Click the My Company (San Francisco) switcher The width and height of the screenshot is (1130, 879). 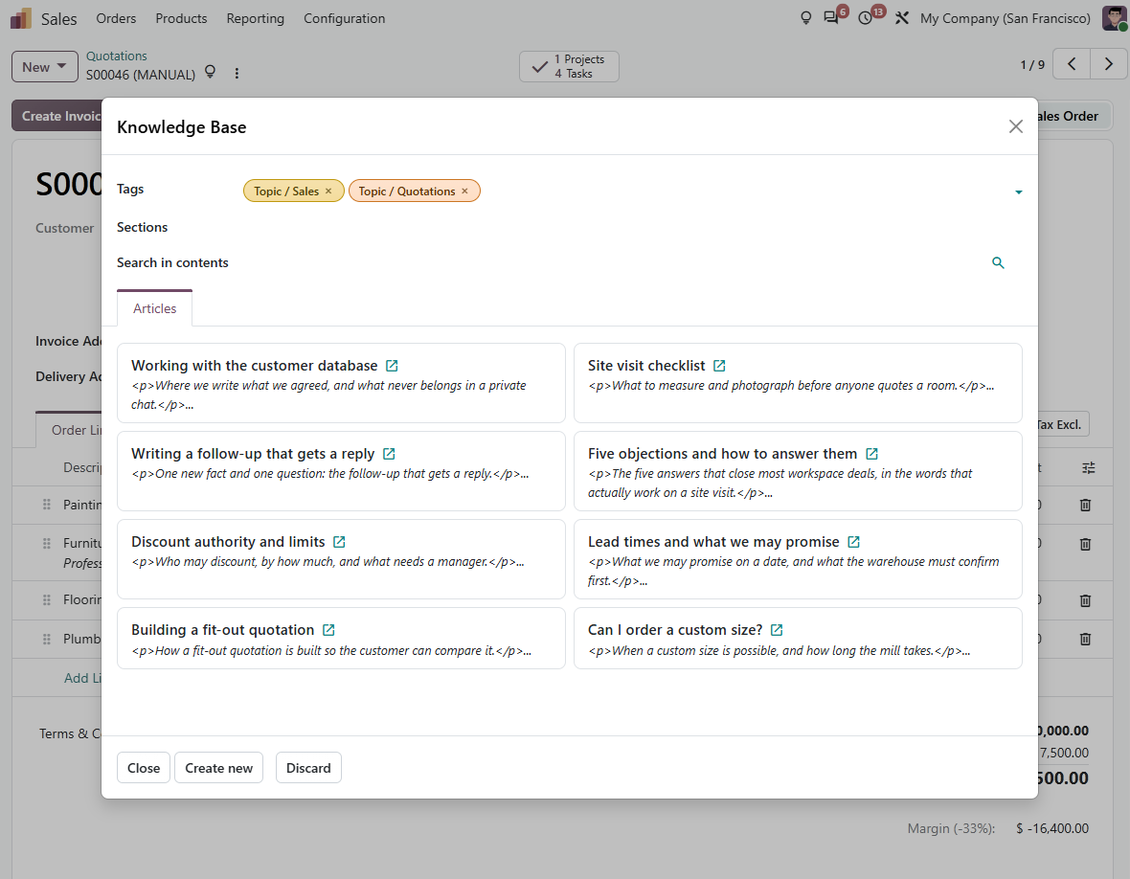click(1005, 18)
